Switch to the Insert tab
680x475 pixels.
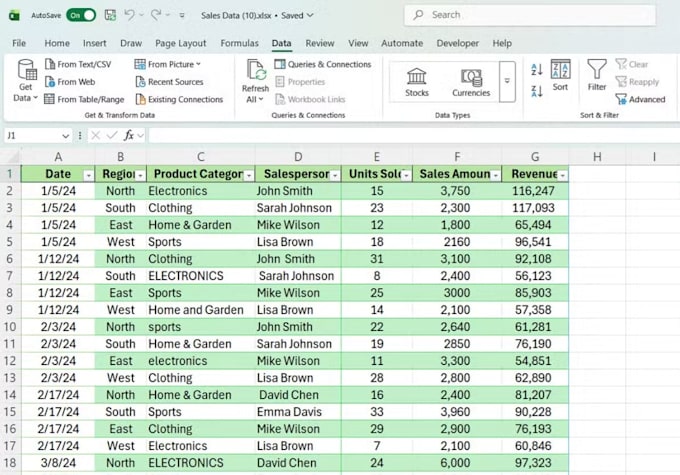click(95, 43)
